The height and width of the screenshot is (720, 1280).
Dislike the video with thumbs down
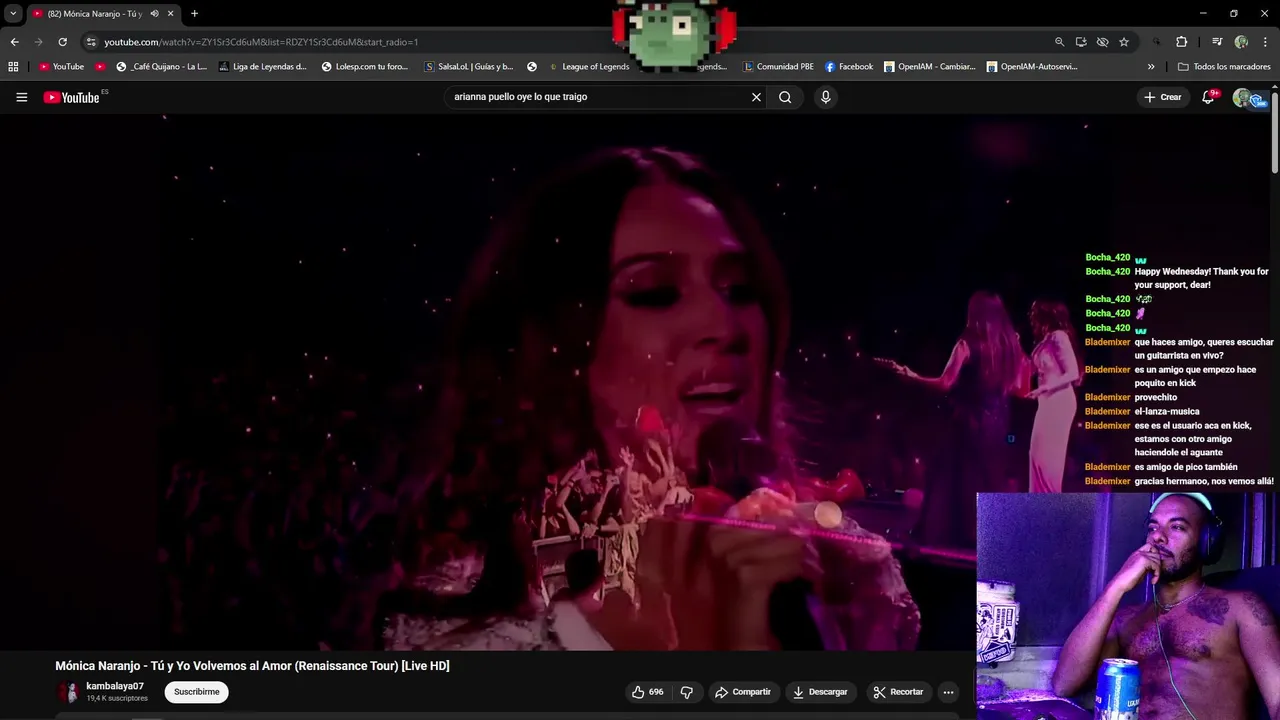pyautogui.click(x=686, y=692)
